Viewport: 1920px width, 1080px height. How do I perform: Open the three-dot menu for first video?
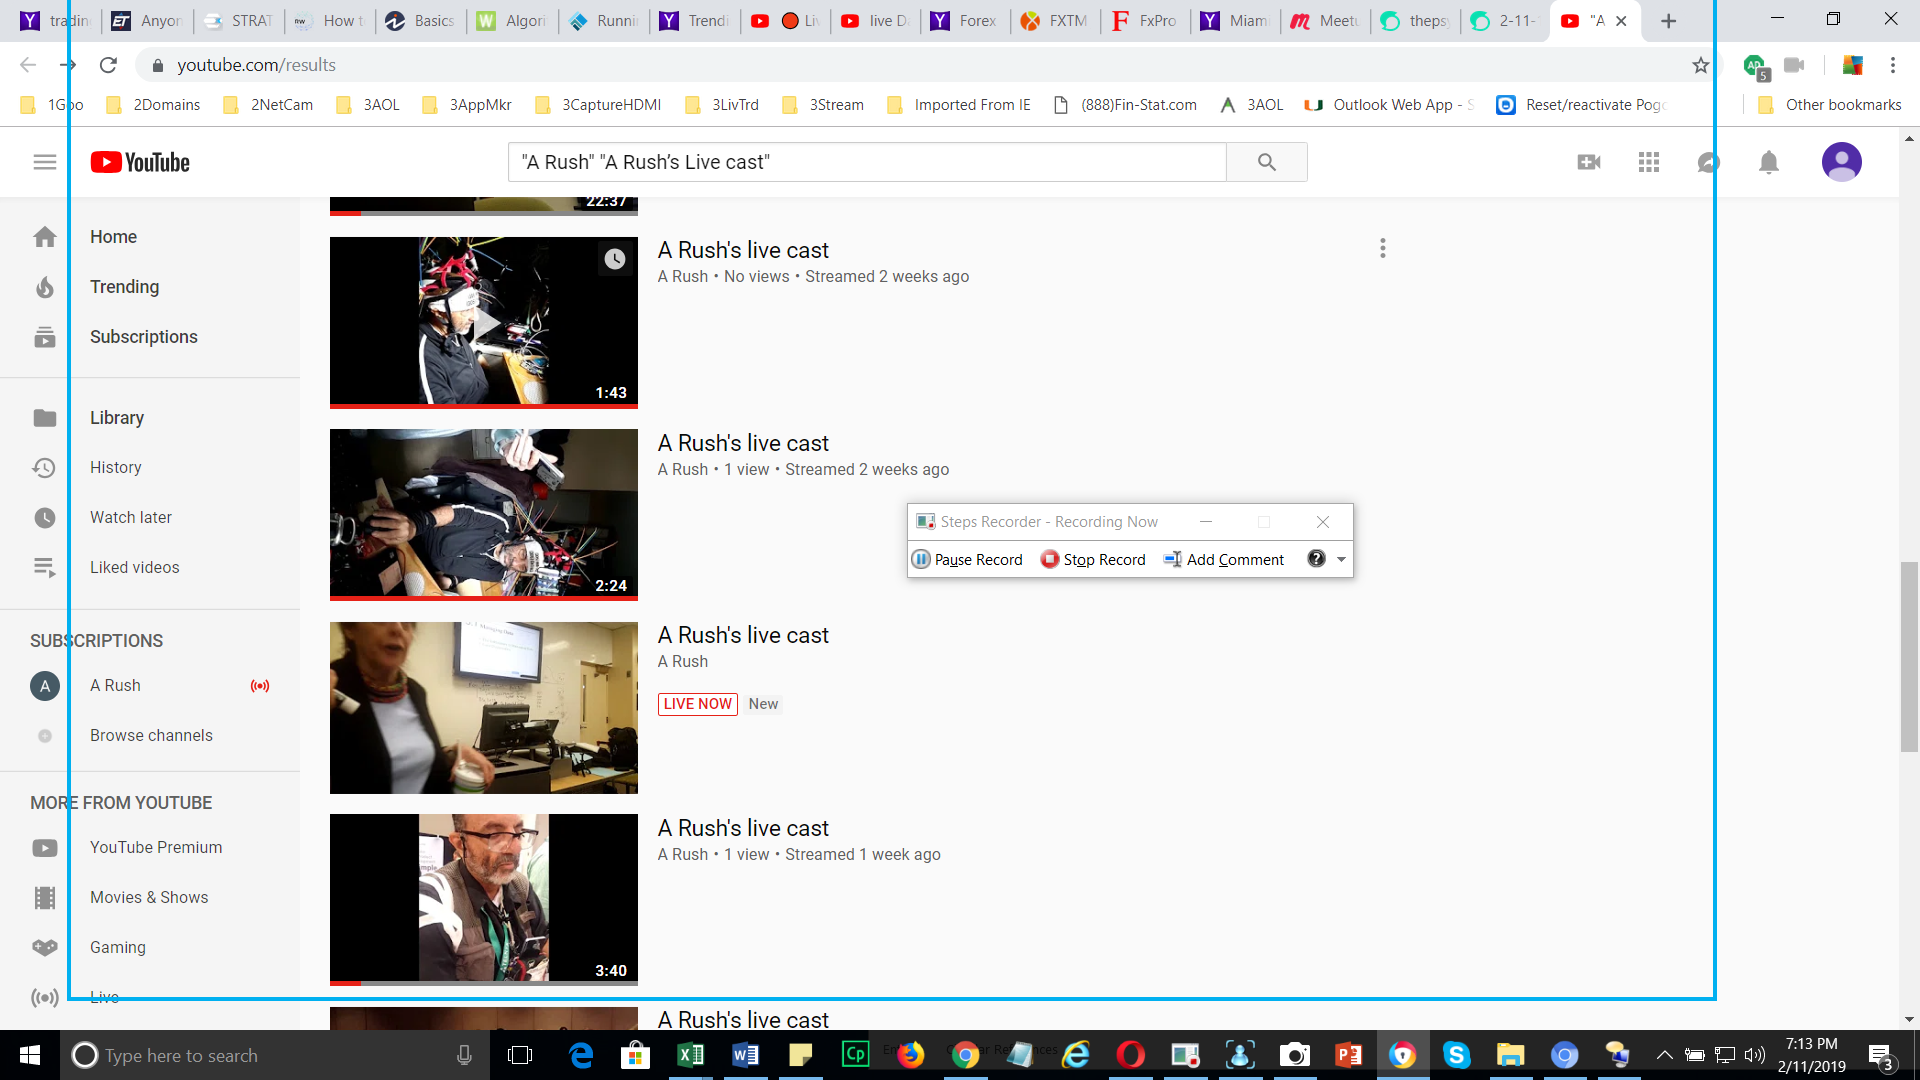[1383, 248]
